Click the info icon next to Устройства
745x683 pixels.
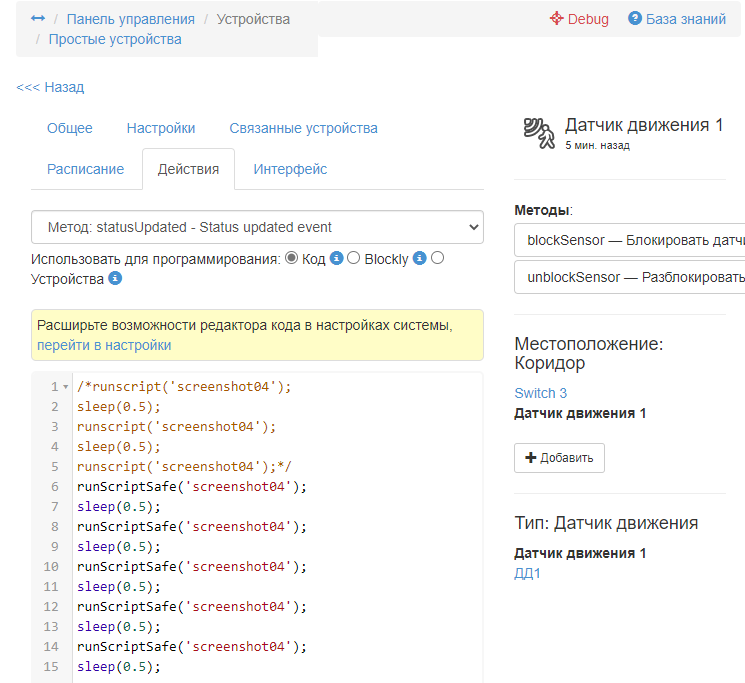click(115, 279)
